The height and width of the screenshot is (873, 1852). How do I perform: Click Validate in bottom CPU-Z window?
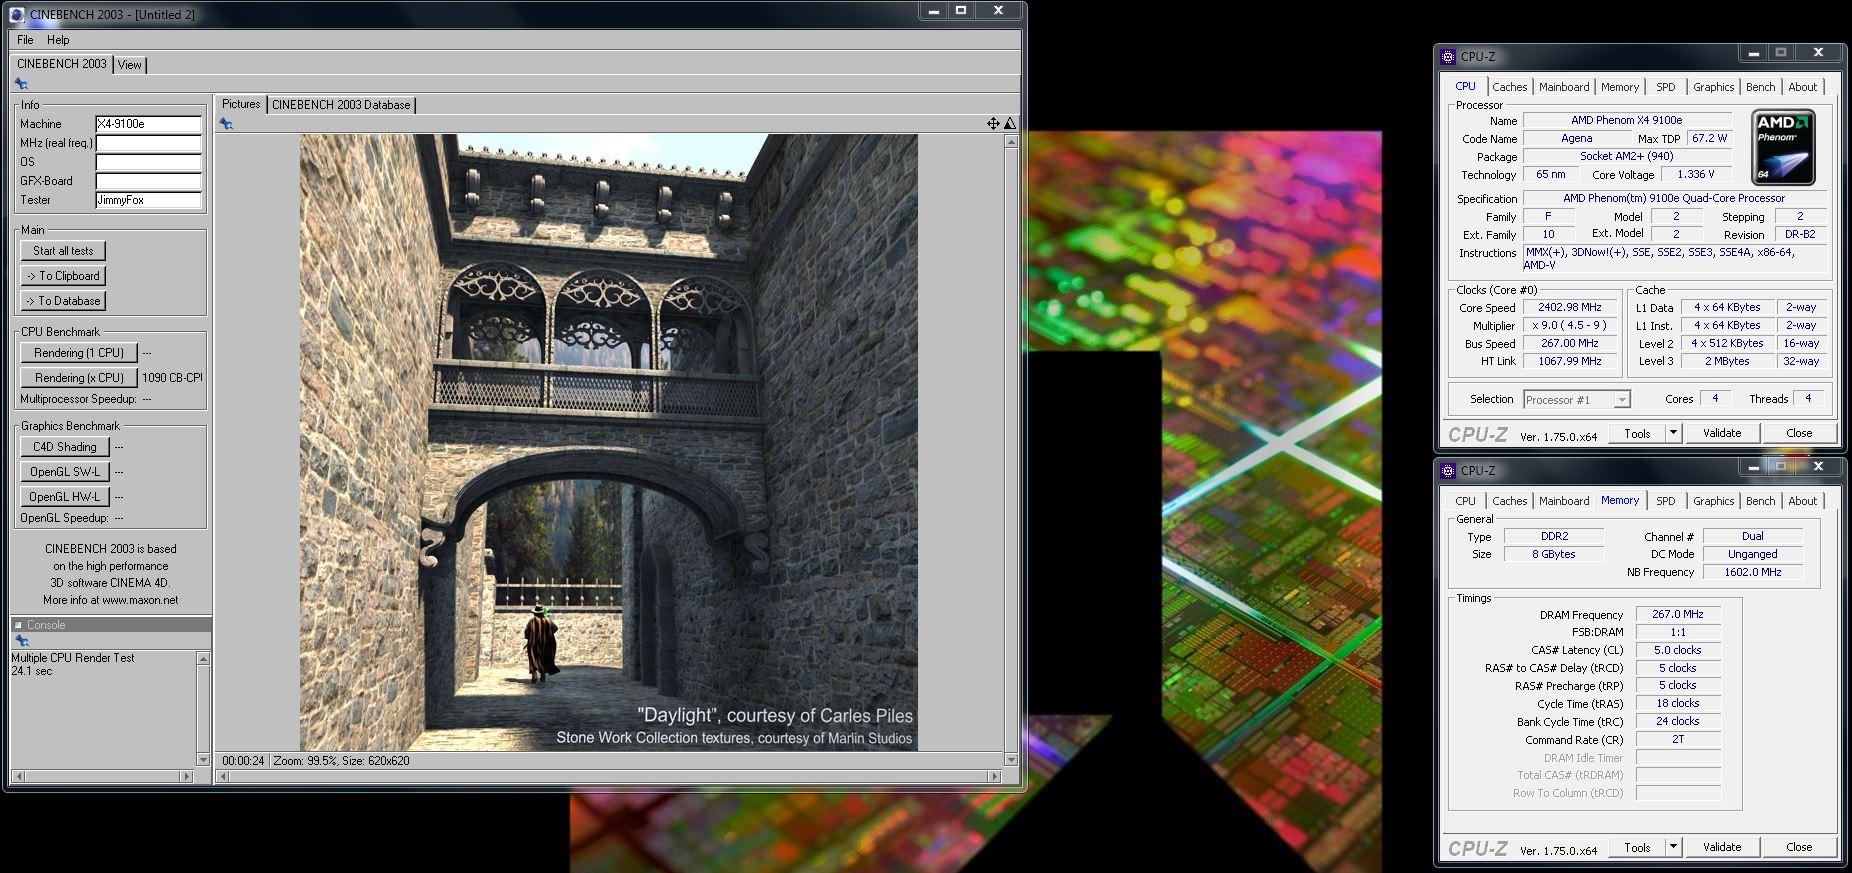(1722, 847)
